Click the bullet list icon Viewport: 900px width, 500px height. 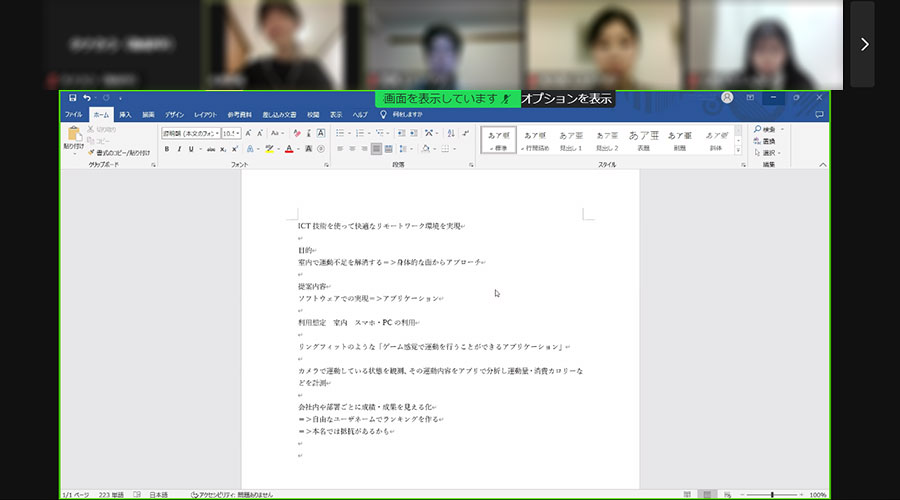tap(340, 132)
